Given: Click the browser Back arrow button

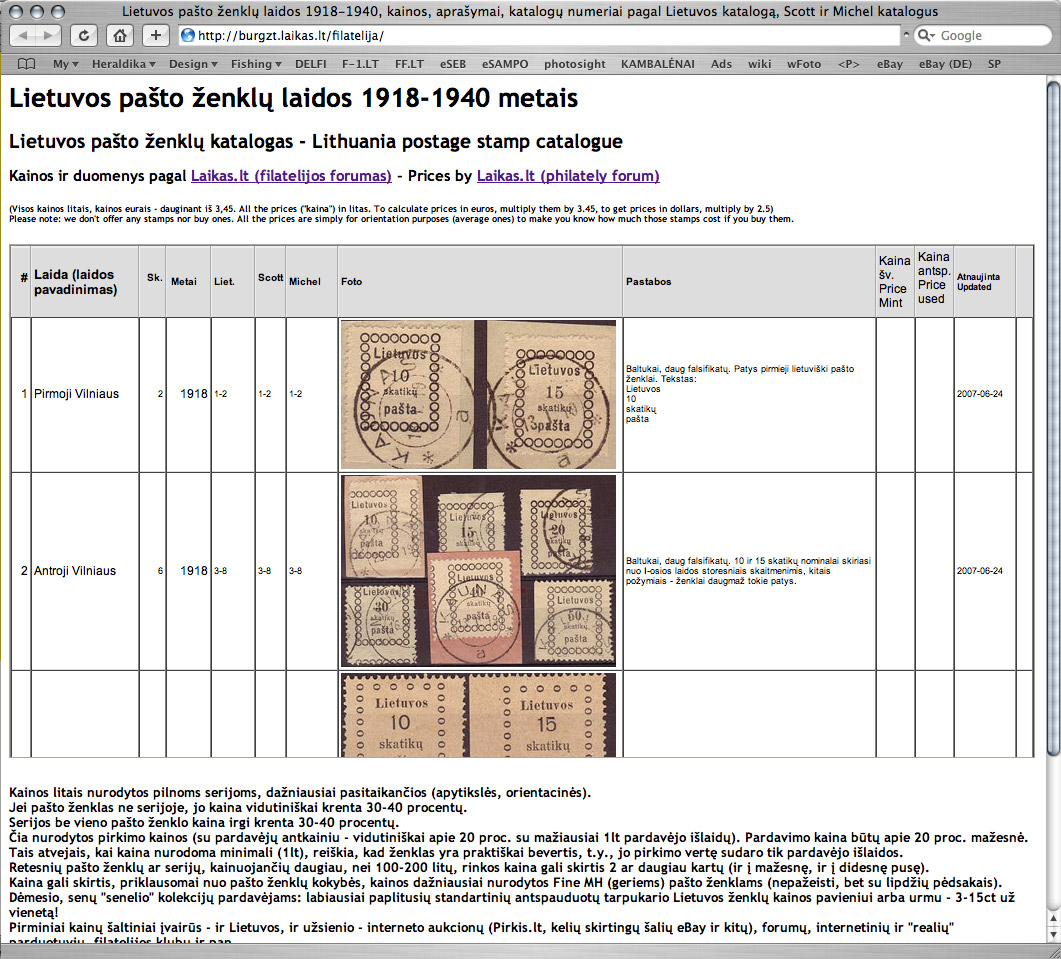Looking at the screenshot, I should coord(23,36).
